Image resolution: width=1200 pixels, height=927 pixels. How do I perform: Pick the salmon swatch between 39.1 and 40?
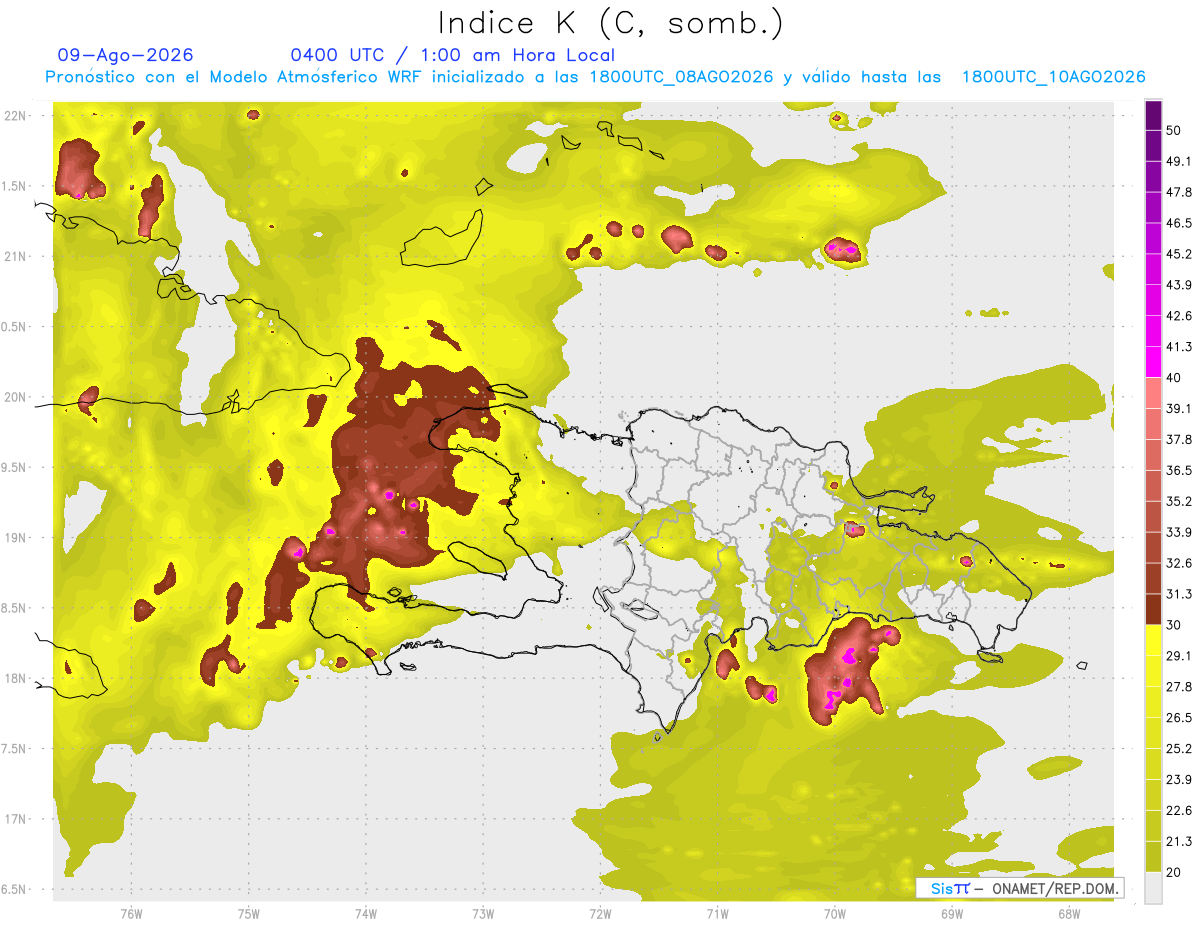1153,394
